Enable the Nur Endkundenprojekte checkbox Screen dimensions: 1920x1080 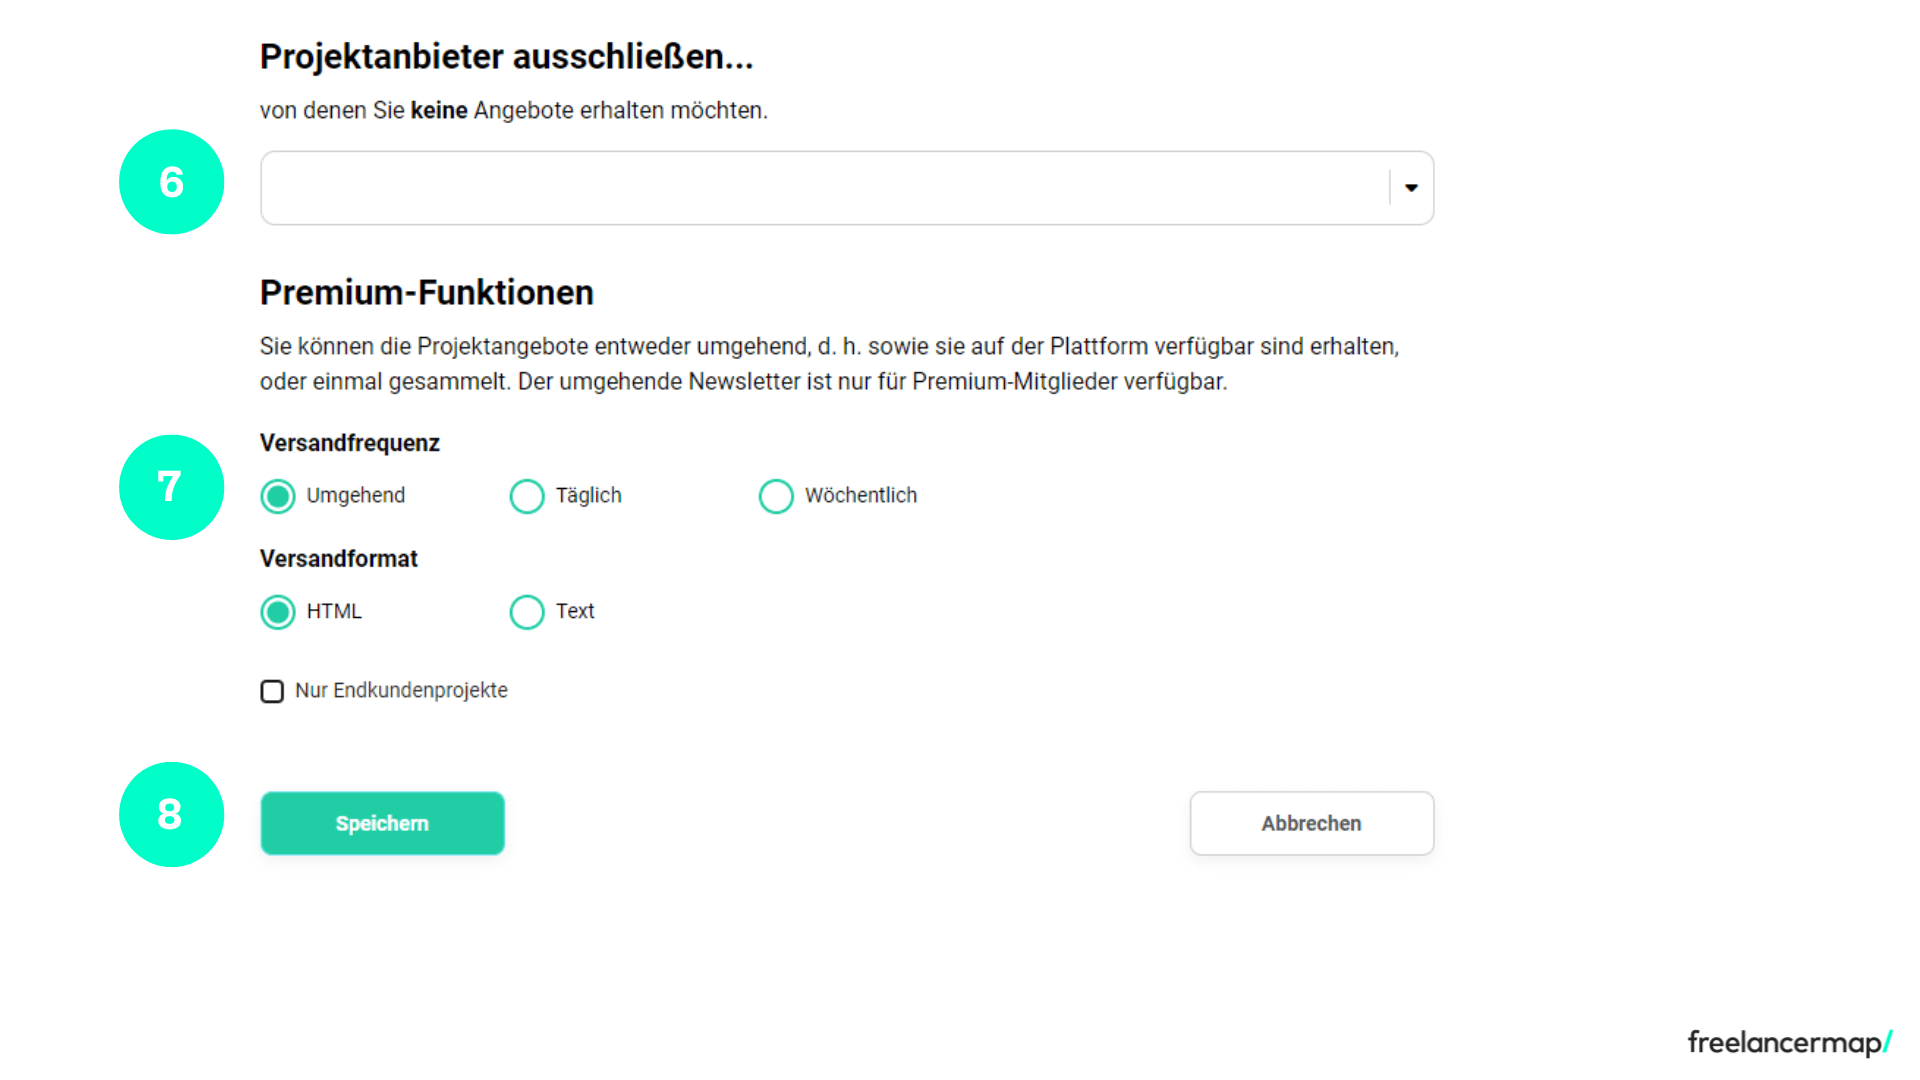point(271,691)
